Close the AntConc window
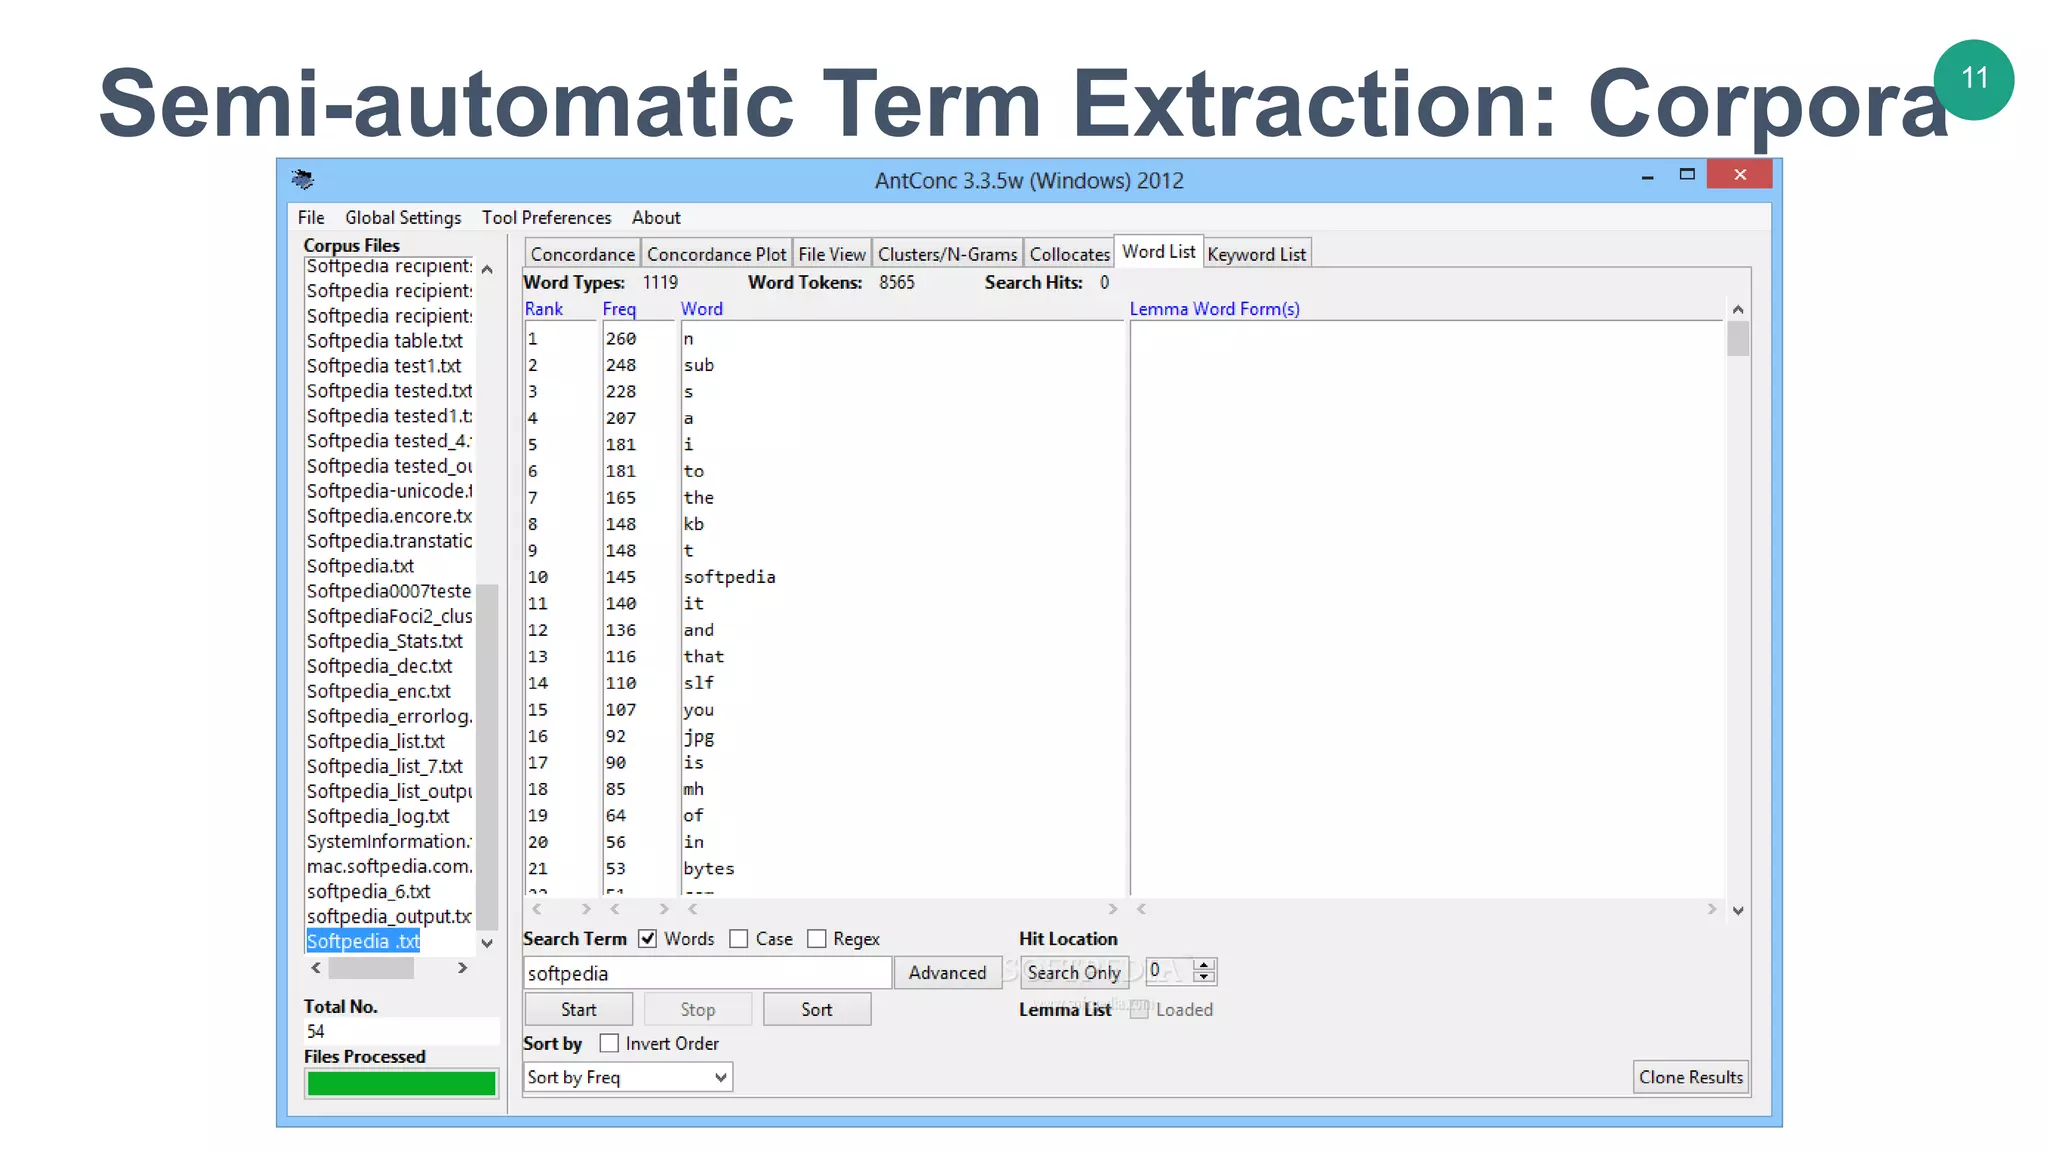2048x1152 pixels. [x=1740, y=174]
